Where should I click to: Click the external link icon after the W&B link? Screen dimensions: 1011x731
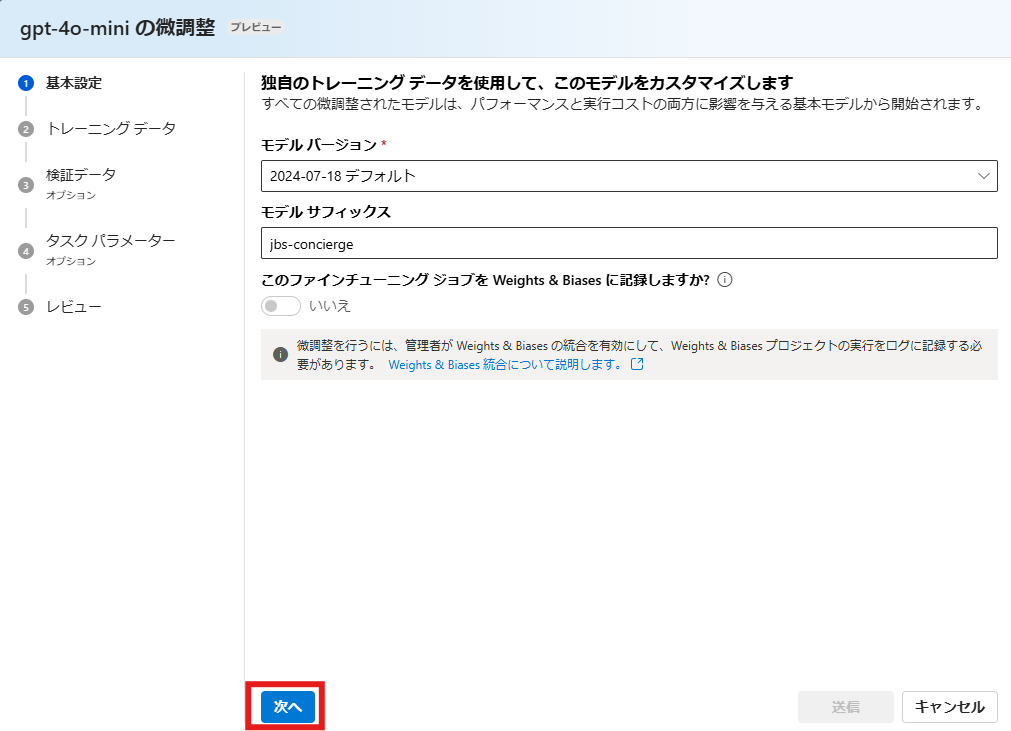(637, 364)
